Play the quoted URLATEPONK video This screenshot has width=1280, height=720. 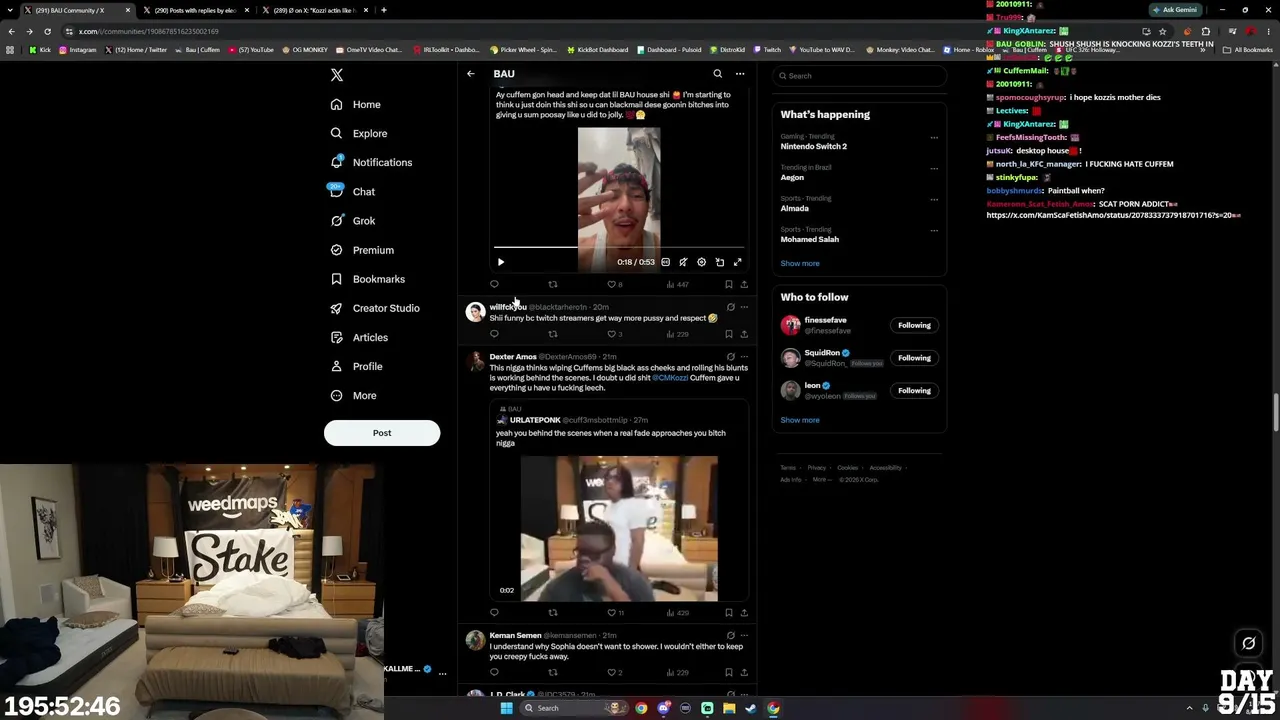tap(619, 528)
